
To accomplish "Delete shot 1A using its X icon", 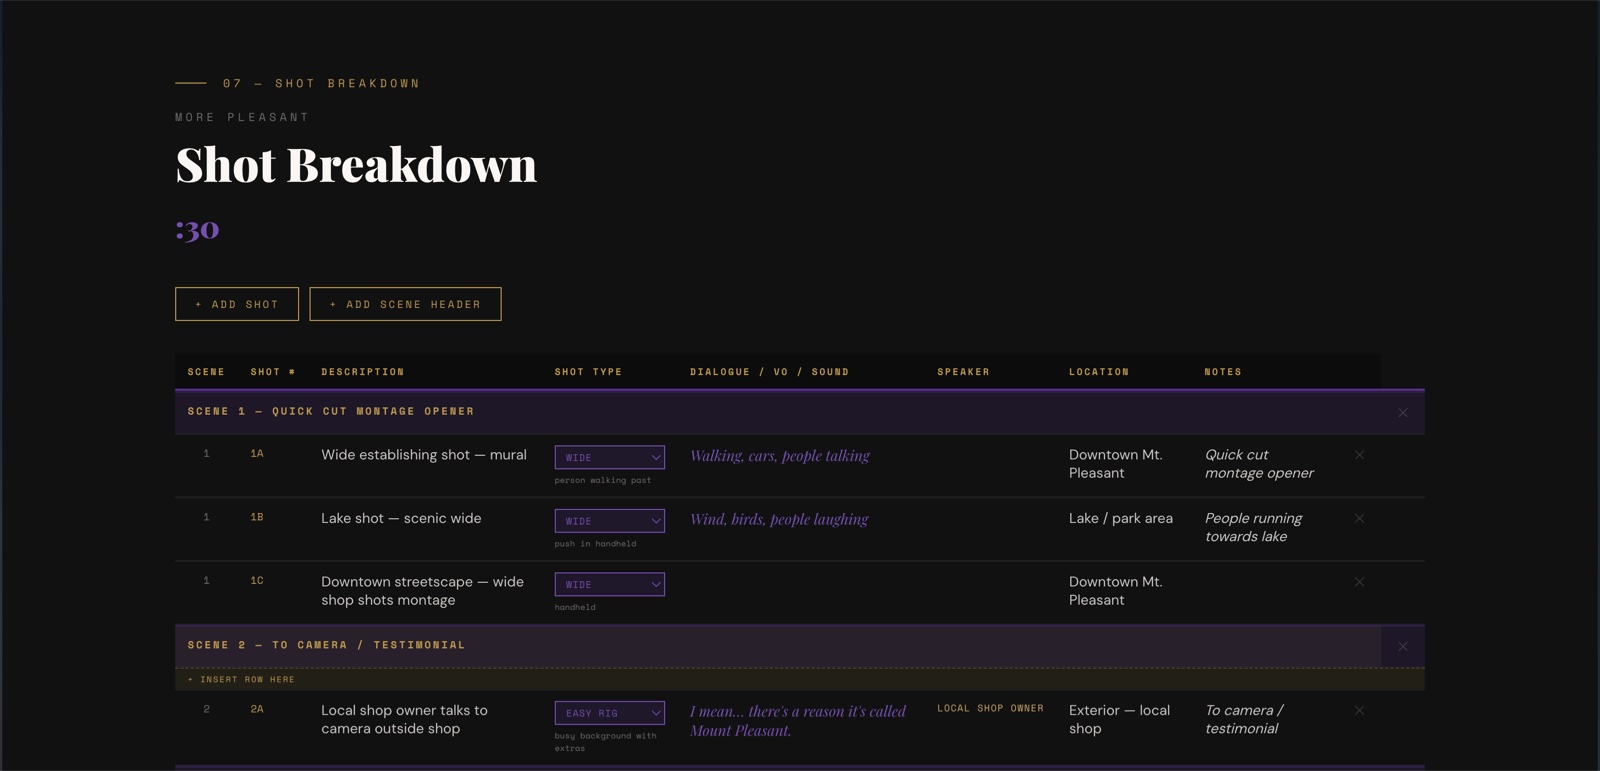I will click(1359, 455).
